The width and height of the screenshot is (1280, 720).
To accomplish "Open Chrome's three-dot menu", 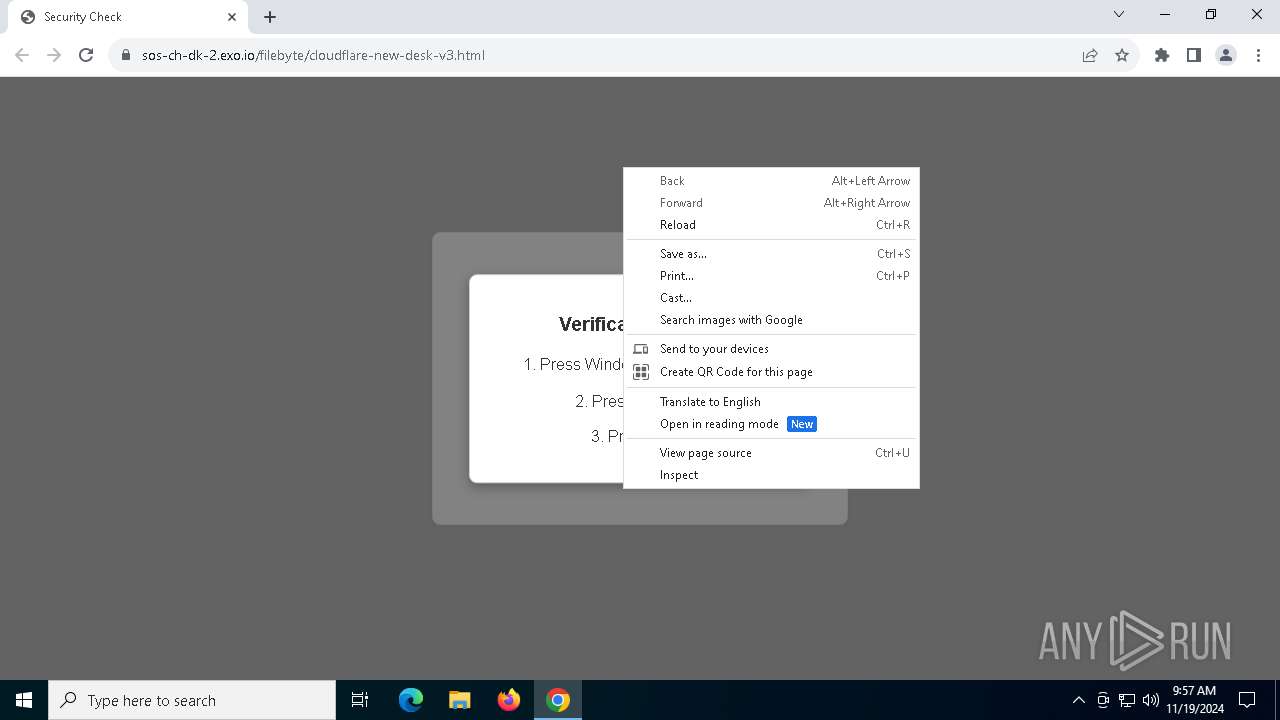I will (x=1258, y=55).
